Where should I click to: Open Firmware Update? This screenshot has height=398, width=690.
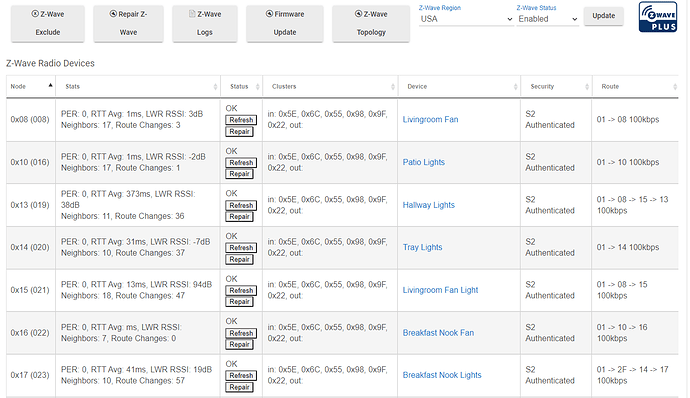(285, 24)
